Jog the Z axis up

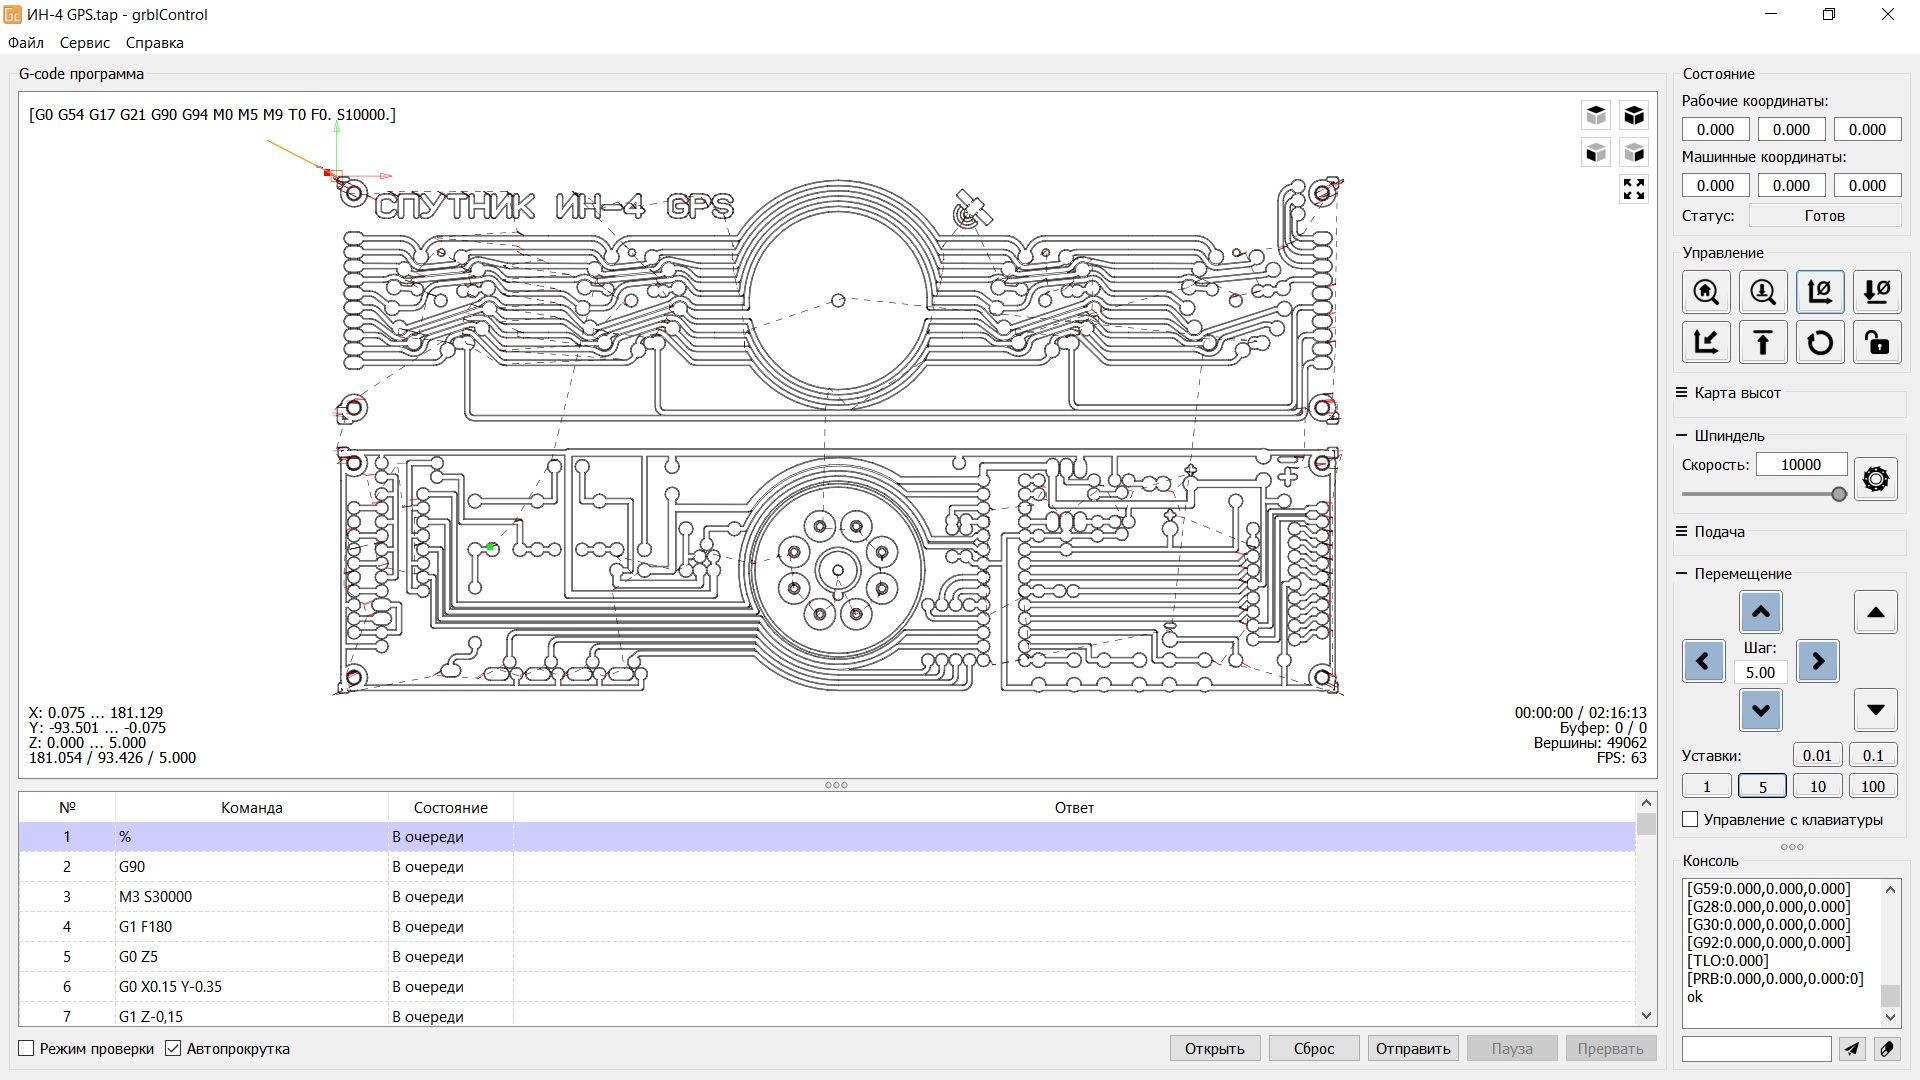1875,612
